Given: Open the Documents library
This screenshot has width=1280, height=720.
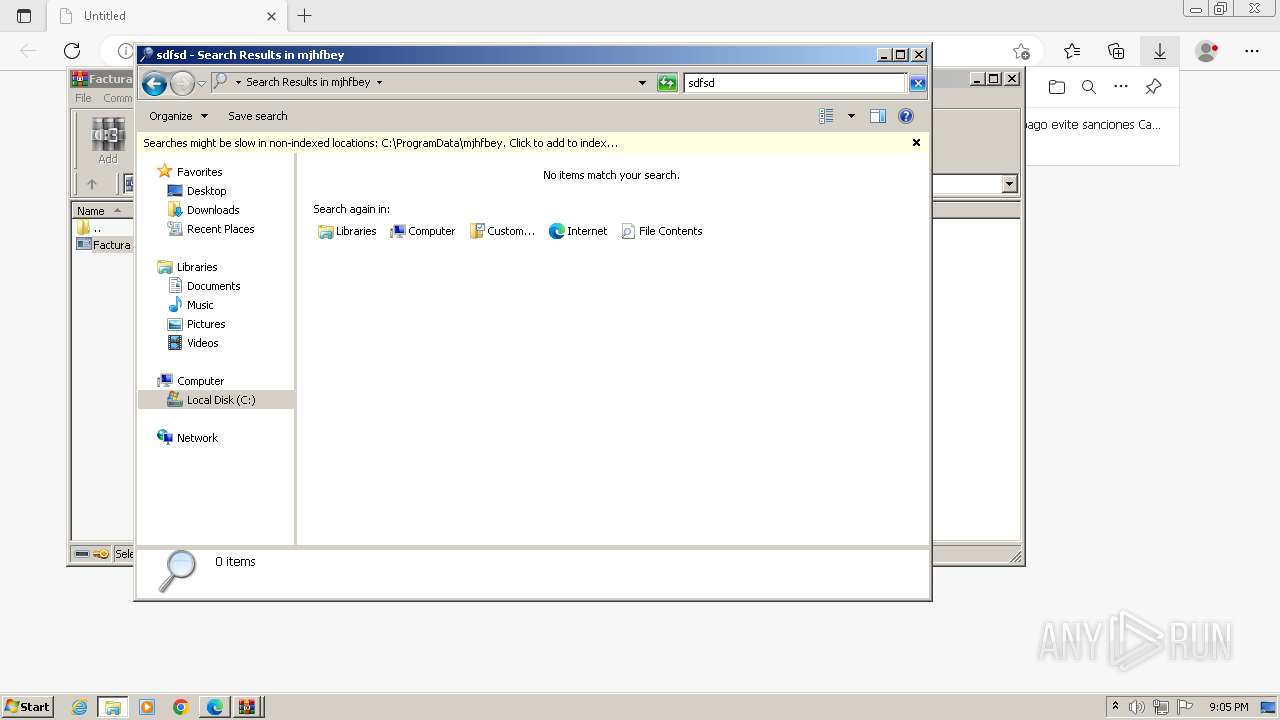Looking at the screenshot, I should (204, 286).
